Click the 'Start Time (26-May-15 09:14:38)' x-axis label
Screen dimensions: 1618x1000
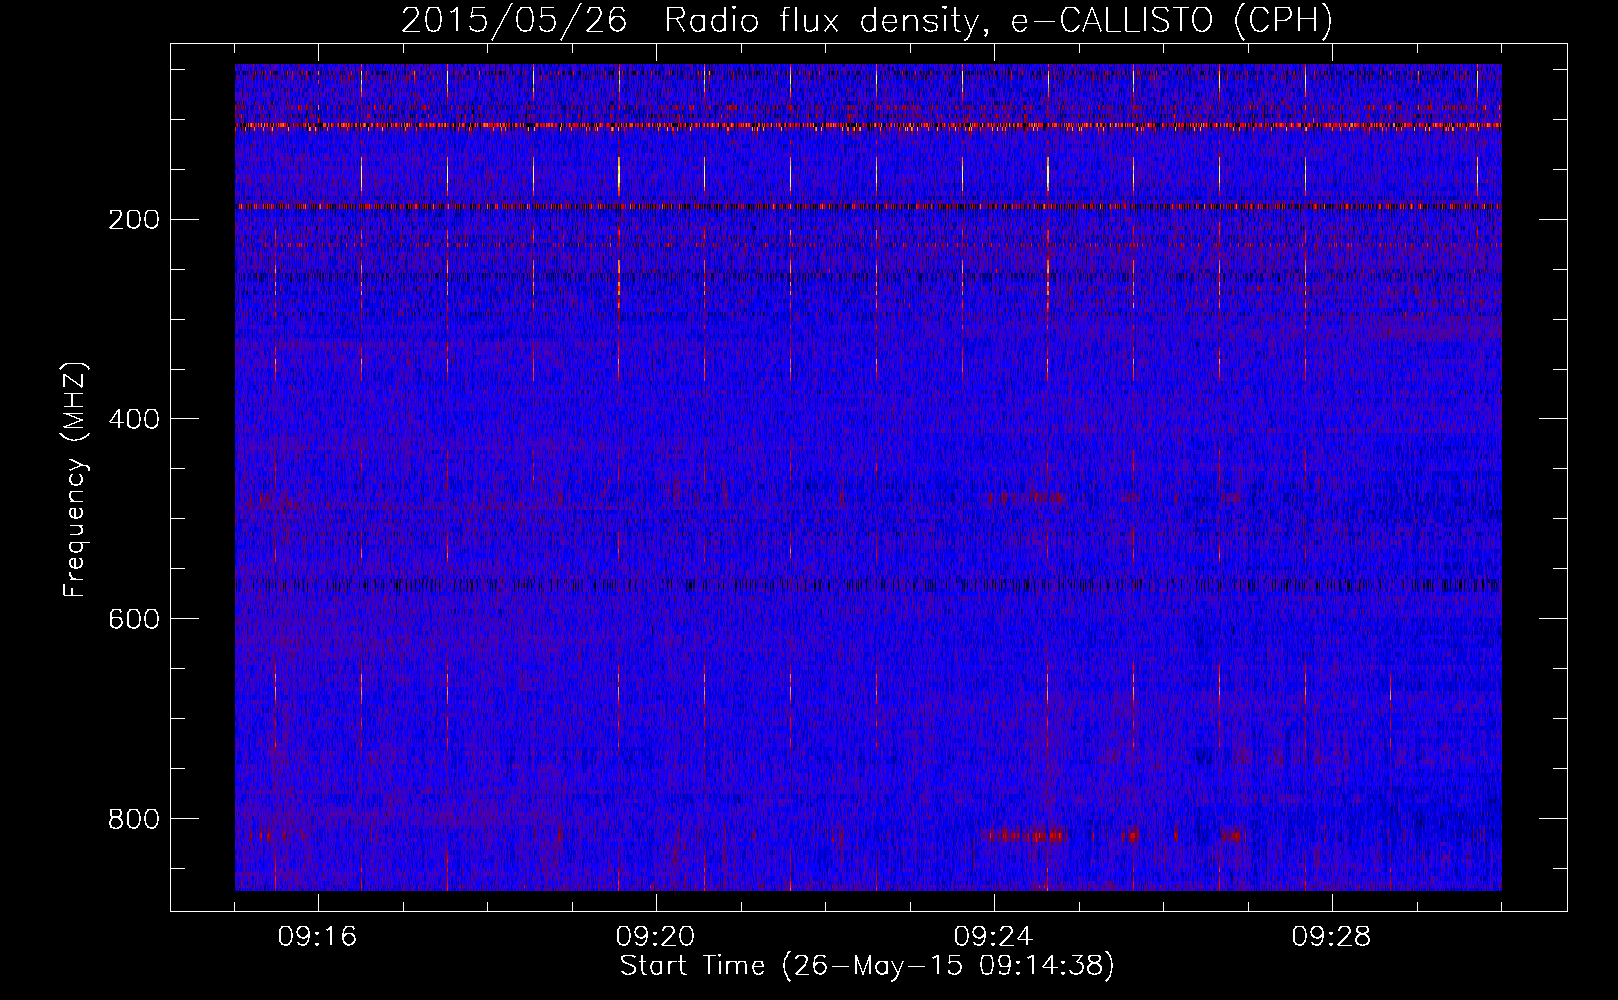point(867,966)
